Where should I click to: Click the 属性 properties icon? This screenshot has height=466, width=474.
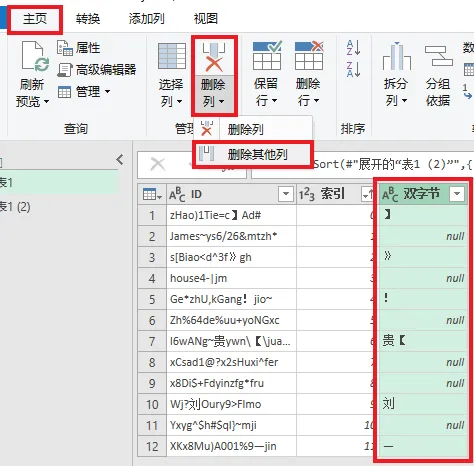click(x=64, y=48)
